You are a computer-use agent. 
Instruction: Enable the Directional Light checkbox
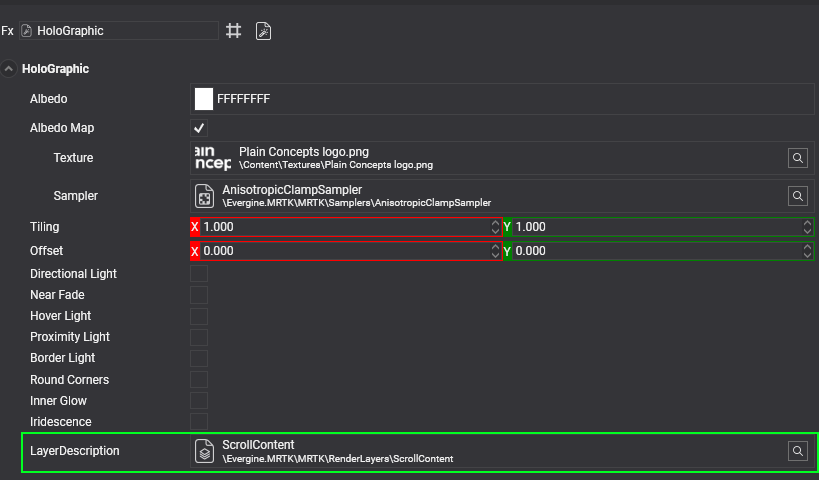coord(199,273)
